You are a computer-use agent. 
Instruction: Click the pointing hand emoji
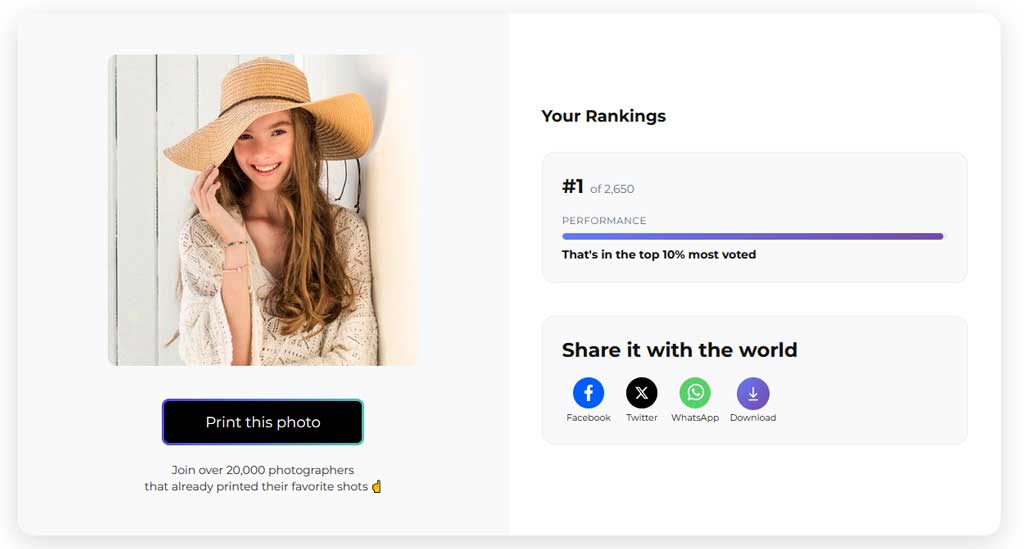377,487
